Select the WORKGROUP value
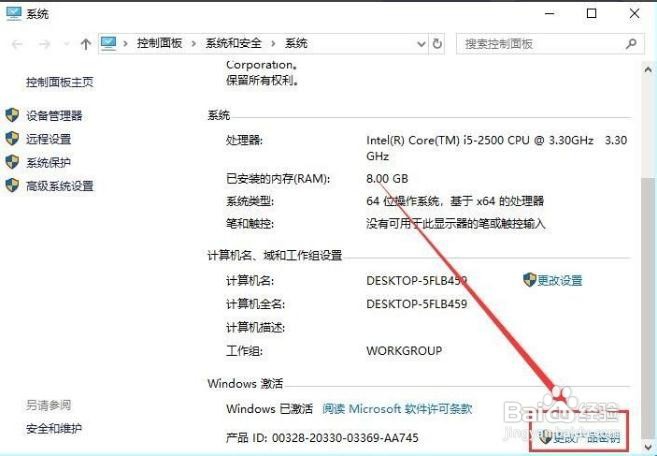 coord(404,350)
